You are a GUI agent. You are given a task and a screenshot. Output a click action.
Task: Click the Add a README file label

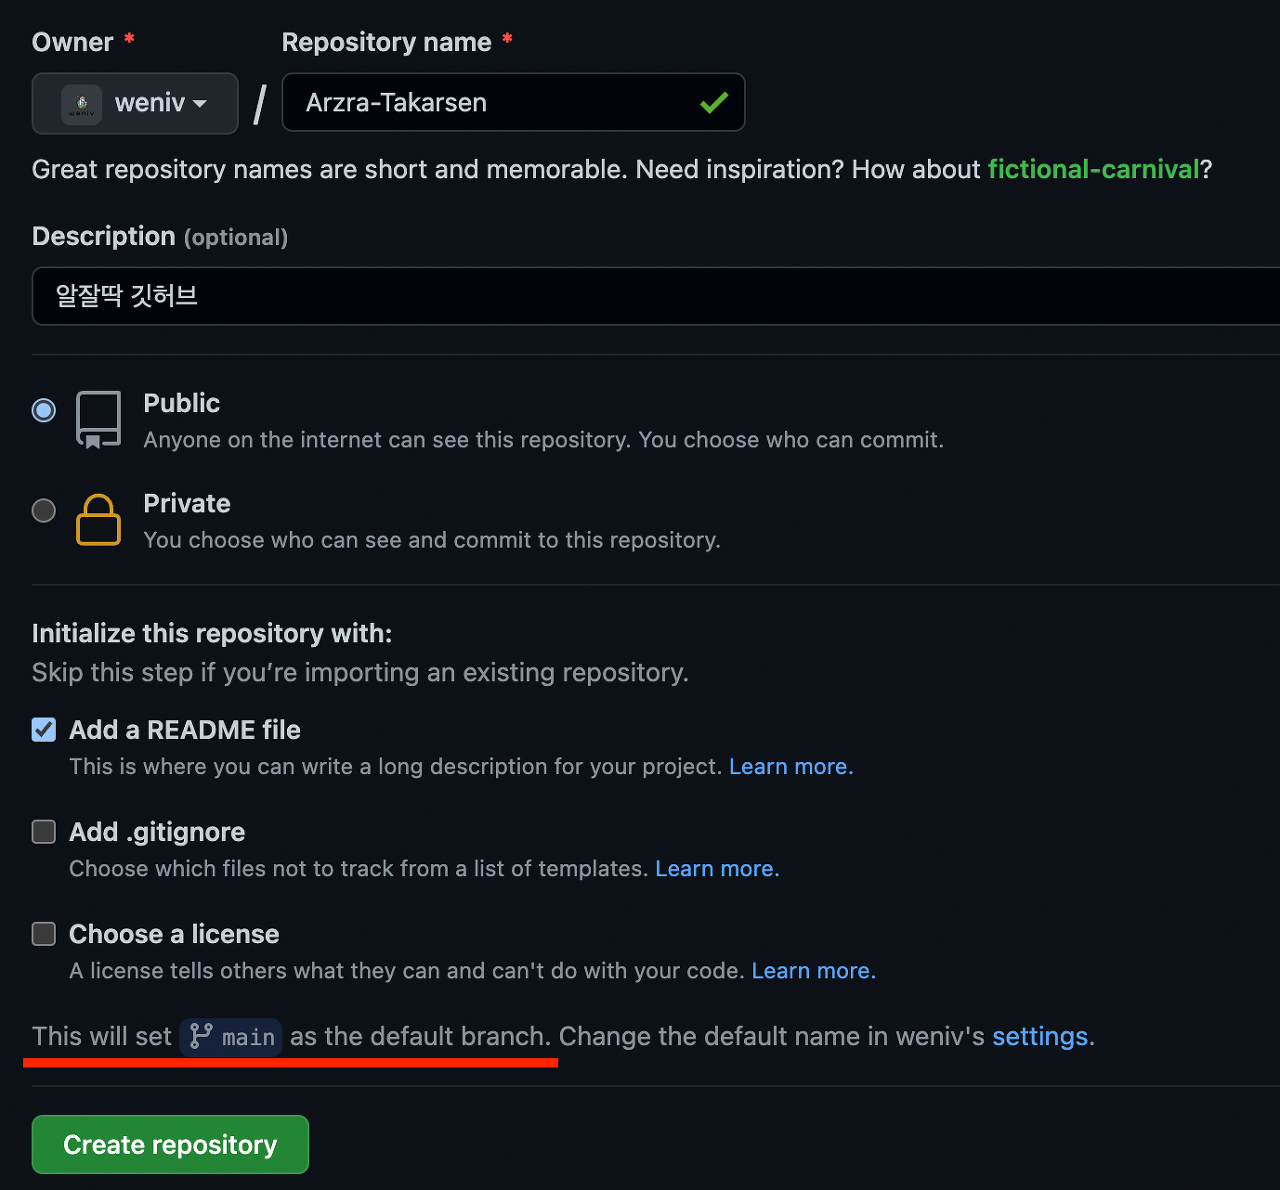(x=185, y=730)
